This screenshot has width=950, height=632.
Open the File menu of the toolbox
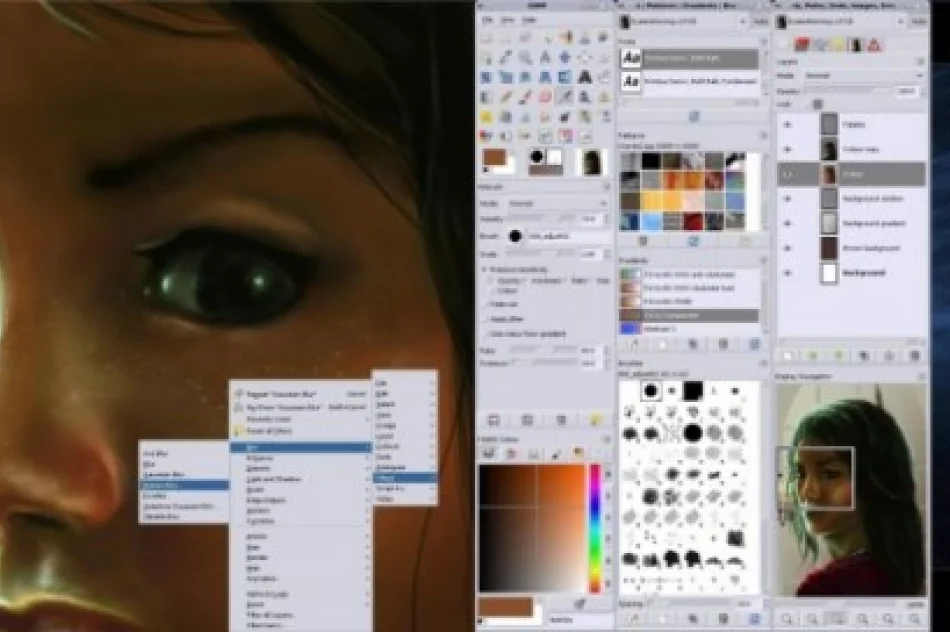click(488, 20)
